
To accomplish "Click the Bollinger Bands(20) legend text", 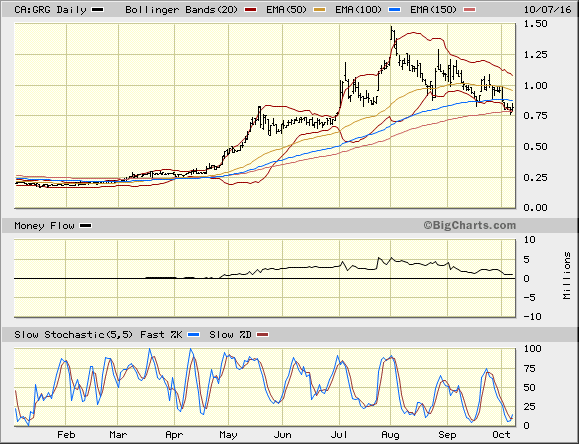I will (x=182, y=10).
